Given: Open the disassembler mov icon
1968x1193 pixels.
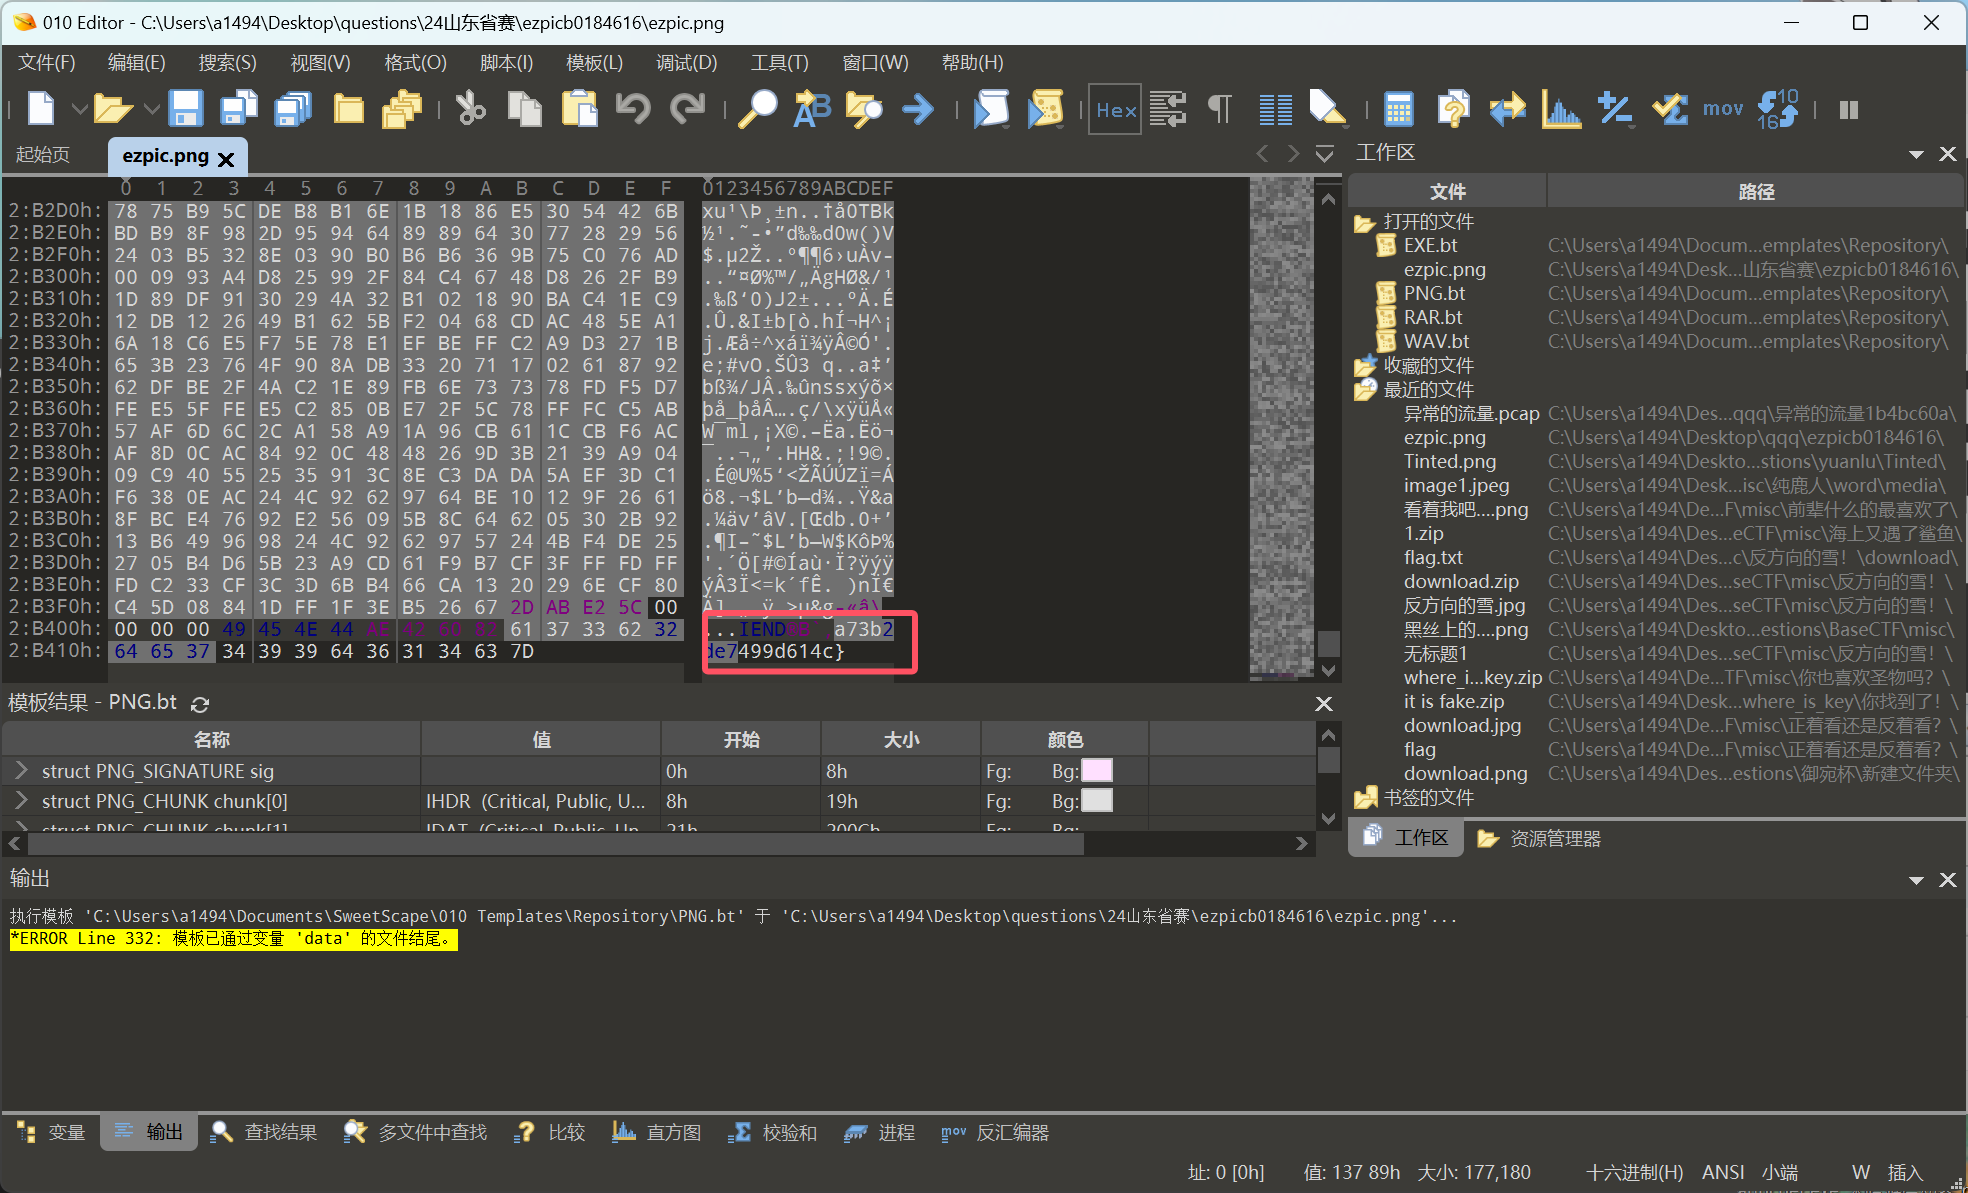Looking at the screenshot, I should click(x=1723, y=109).
